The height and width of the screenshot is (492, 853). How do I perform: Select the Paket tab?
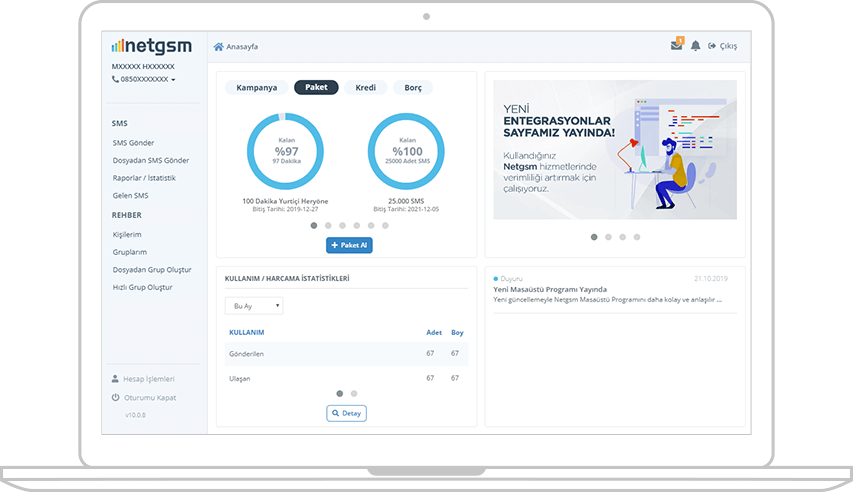pyautogui.click(x=316, y=87)
